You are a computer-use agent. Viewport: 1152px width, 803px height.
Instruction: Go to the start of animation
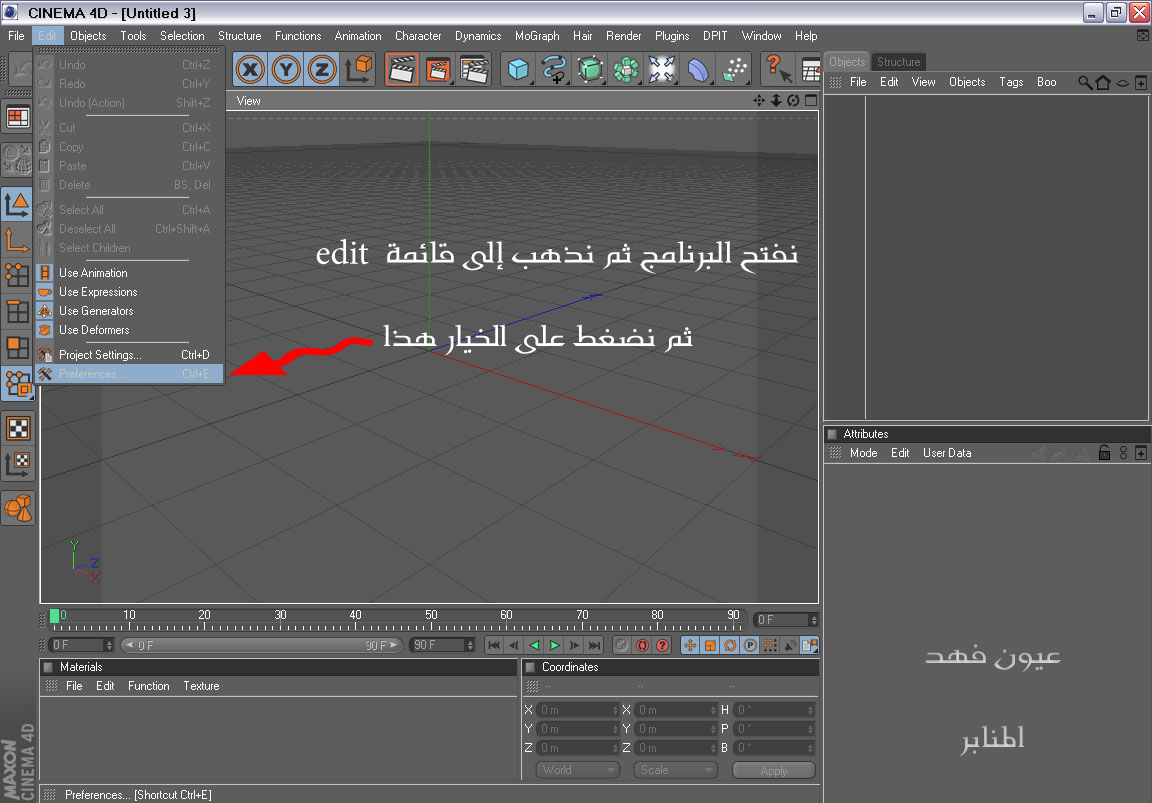tap(494, 645)
